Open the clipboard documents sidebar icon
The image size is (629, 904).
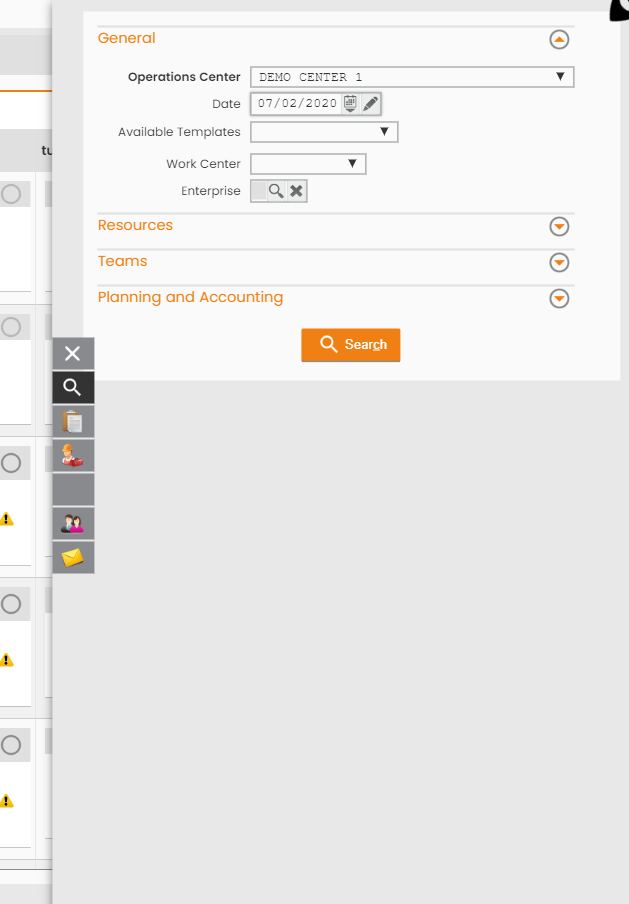73,421
